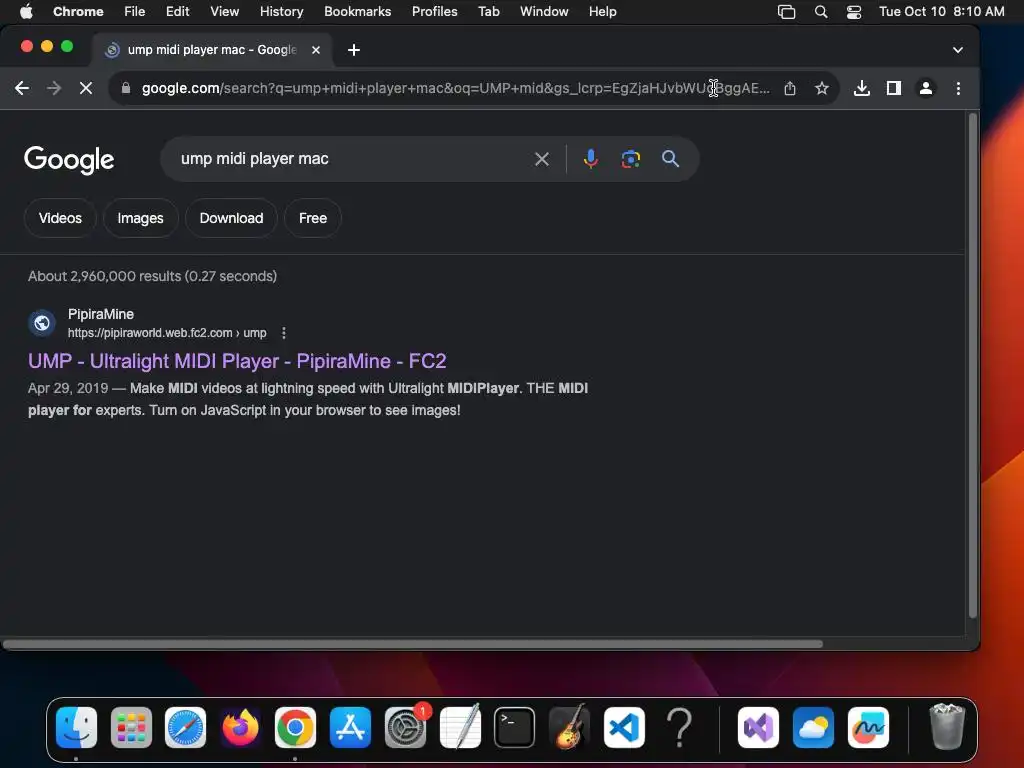The image size is (1024, 768).
Task: Apply the Free filter chip
Action: tap(313, 218)
